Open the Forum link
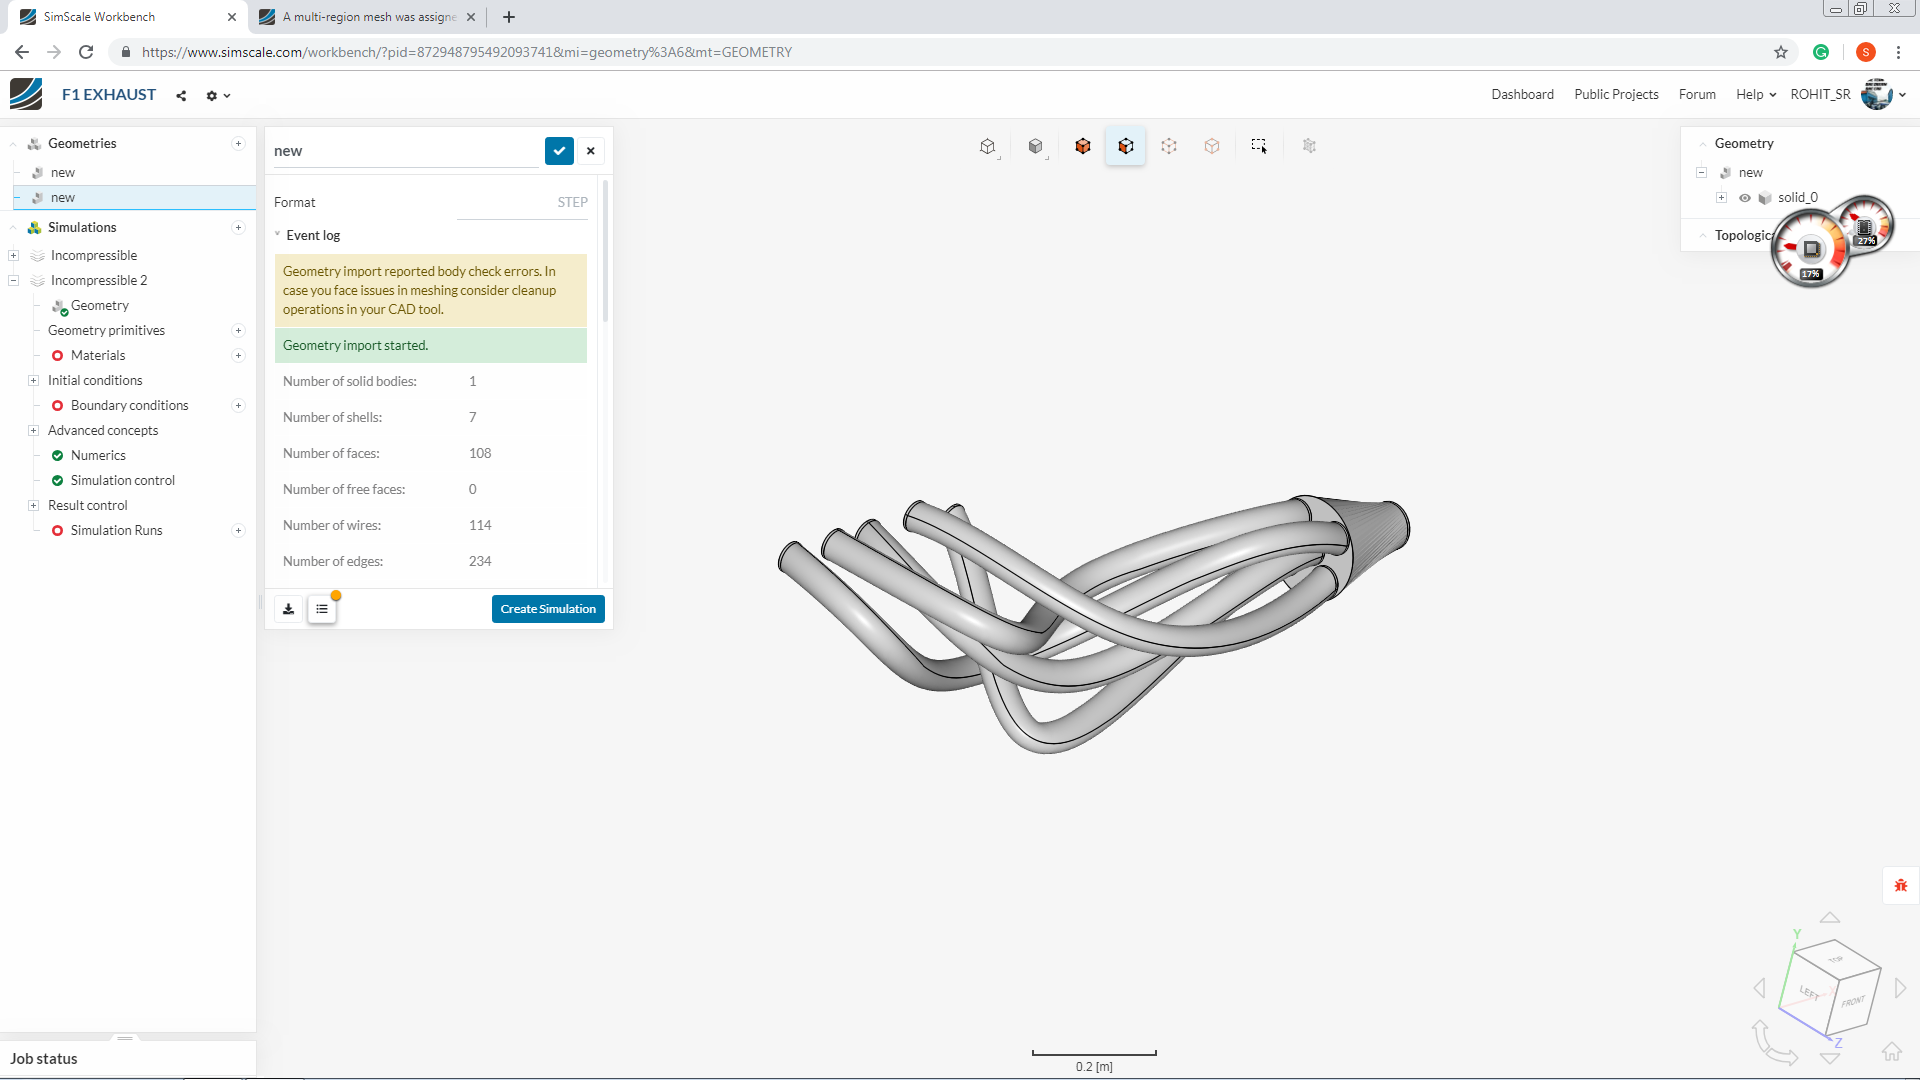Image resolution: width=1920 pixels, height=1080 pixels. 1697,94
